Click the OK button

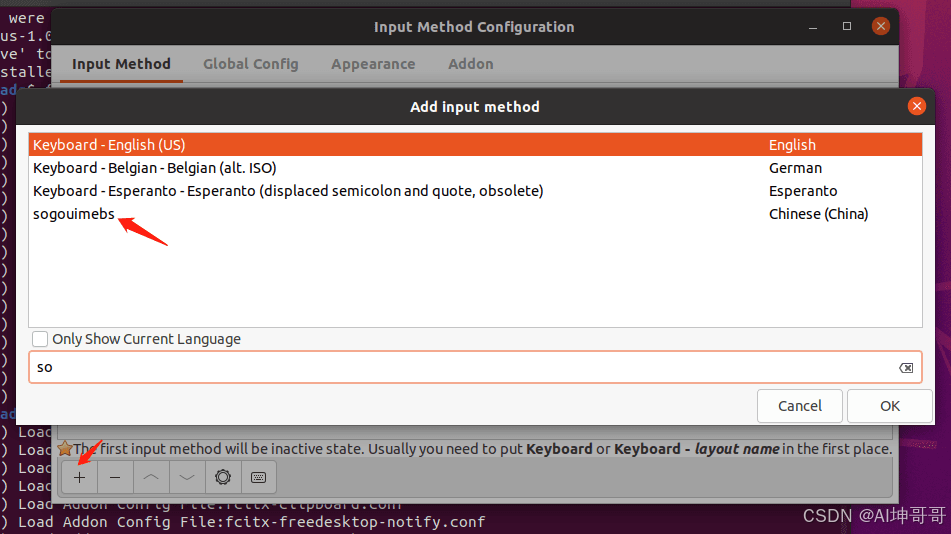(890, 406)
